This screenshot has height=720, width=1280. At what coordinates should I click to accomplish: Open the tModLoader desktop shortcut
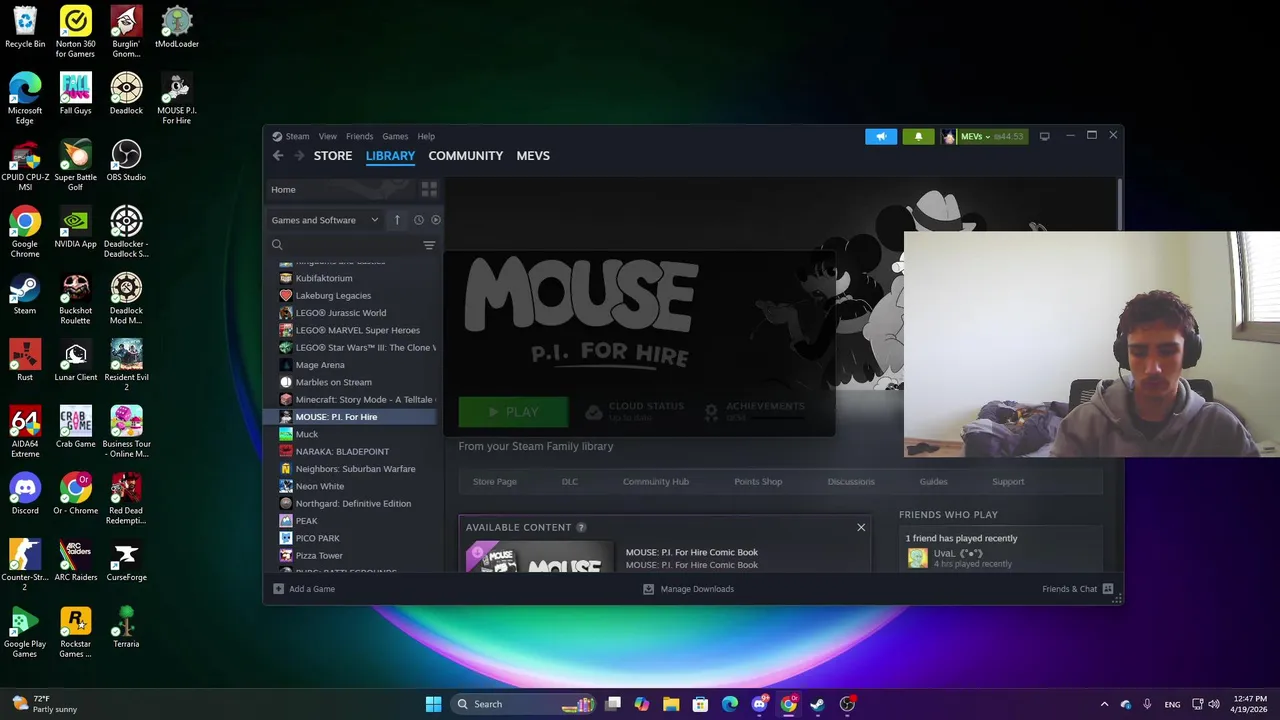tap(177, 27)
